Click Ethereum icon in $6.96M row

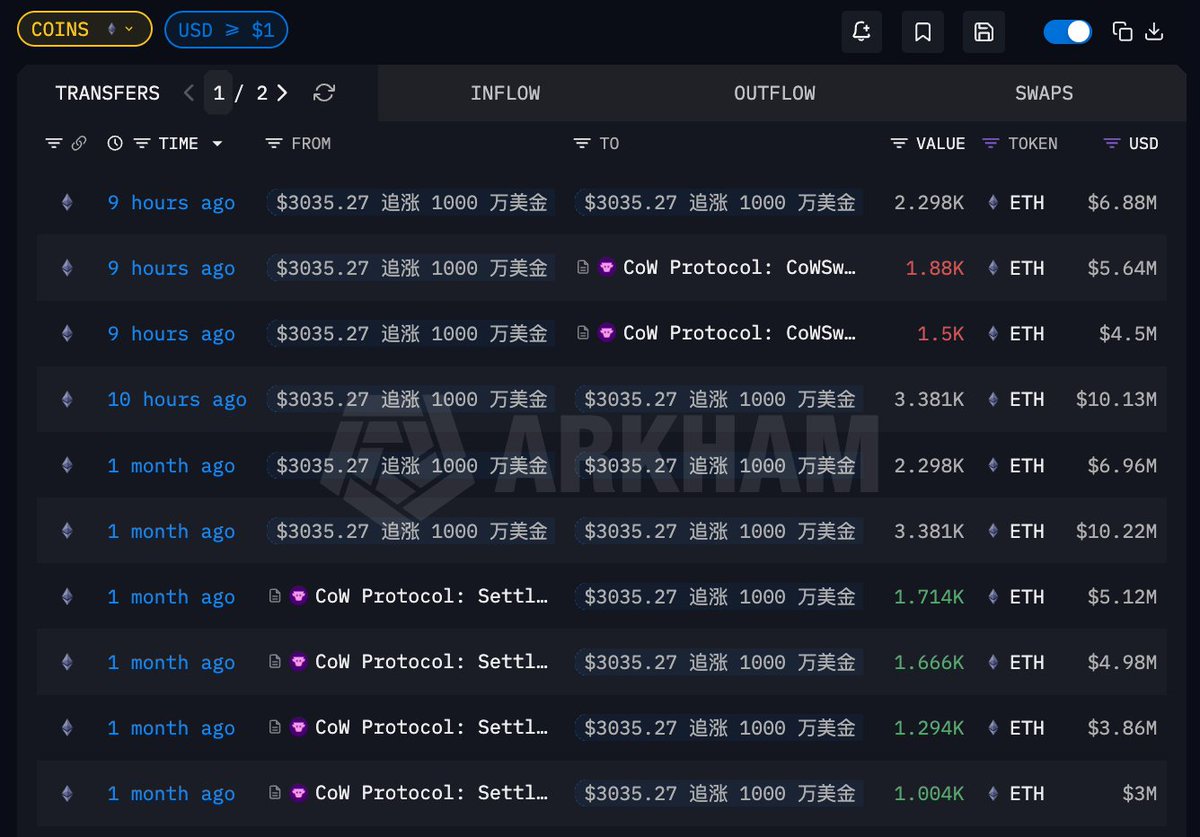point(67,465)
